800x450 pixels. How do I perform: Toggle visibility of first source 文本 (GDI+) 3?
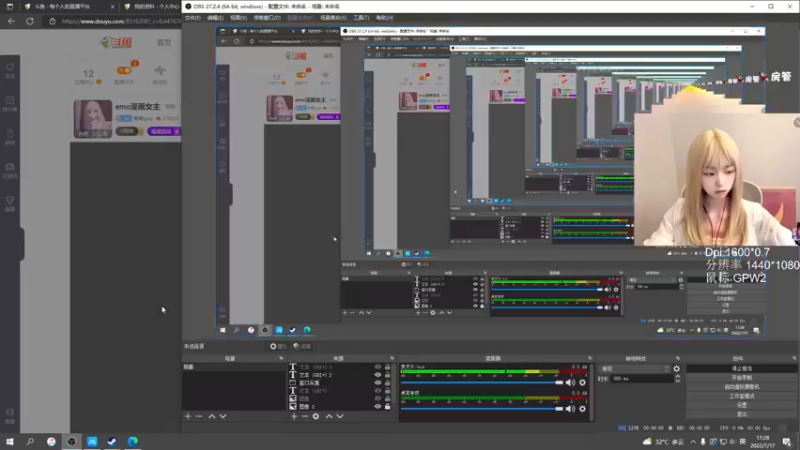coord(378,367)
